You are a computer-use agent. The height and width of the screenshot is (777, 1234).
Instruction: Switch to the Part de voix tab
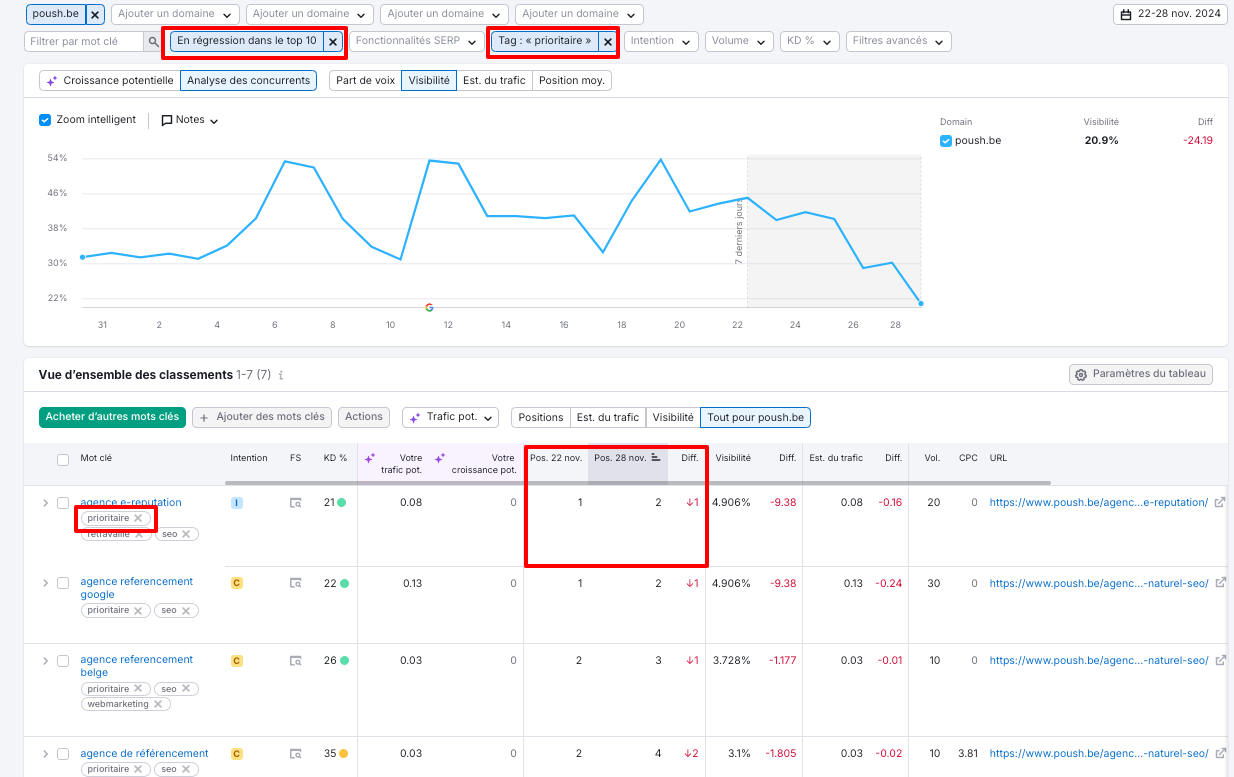(x=365, y=80)
